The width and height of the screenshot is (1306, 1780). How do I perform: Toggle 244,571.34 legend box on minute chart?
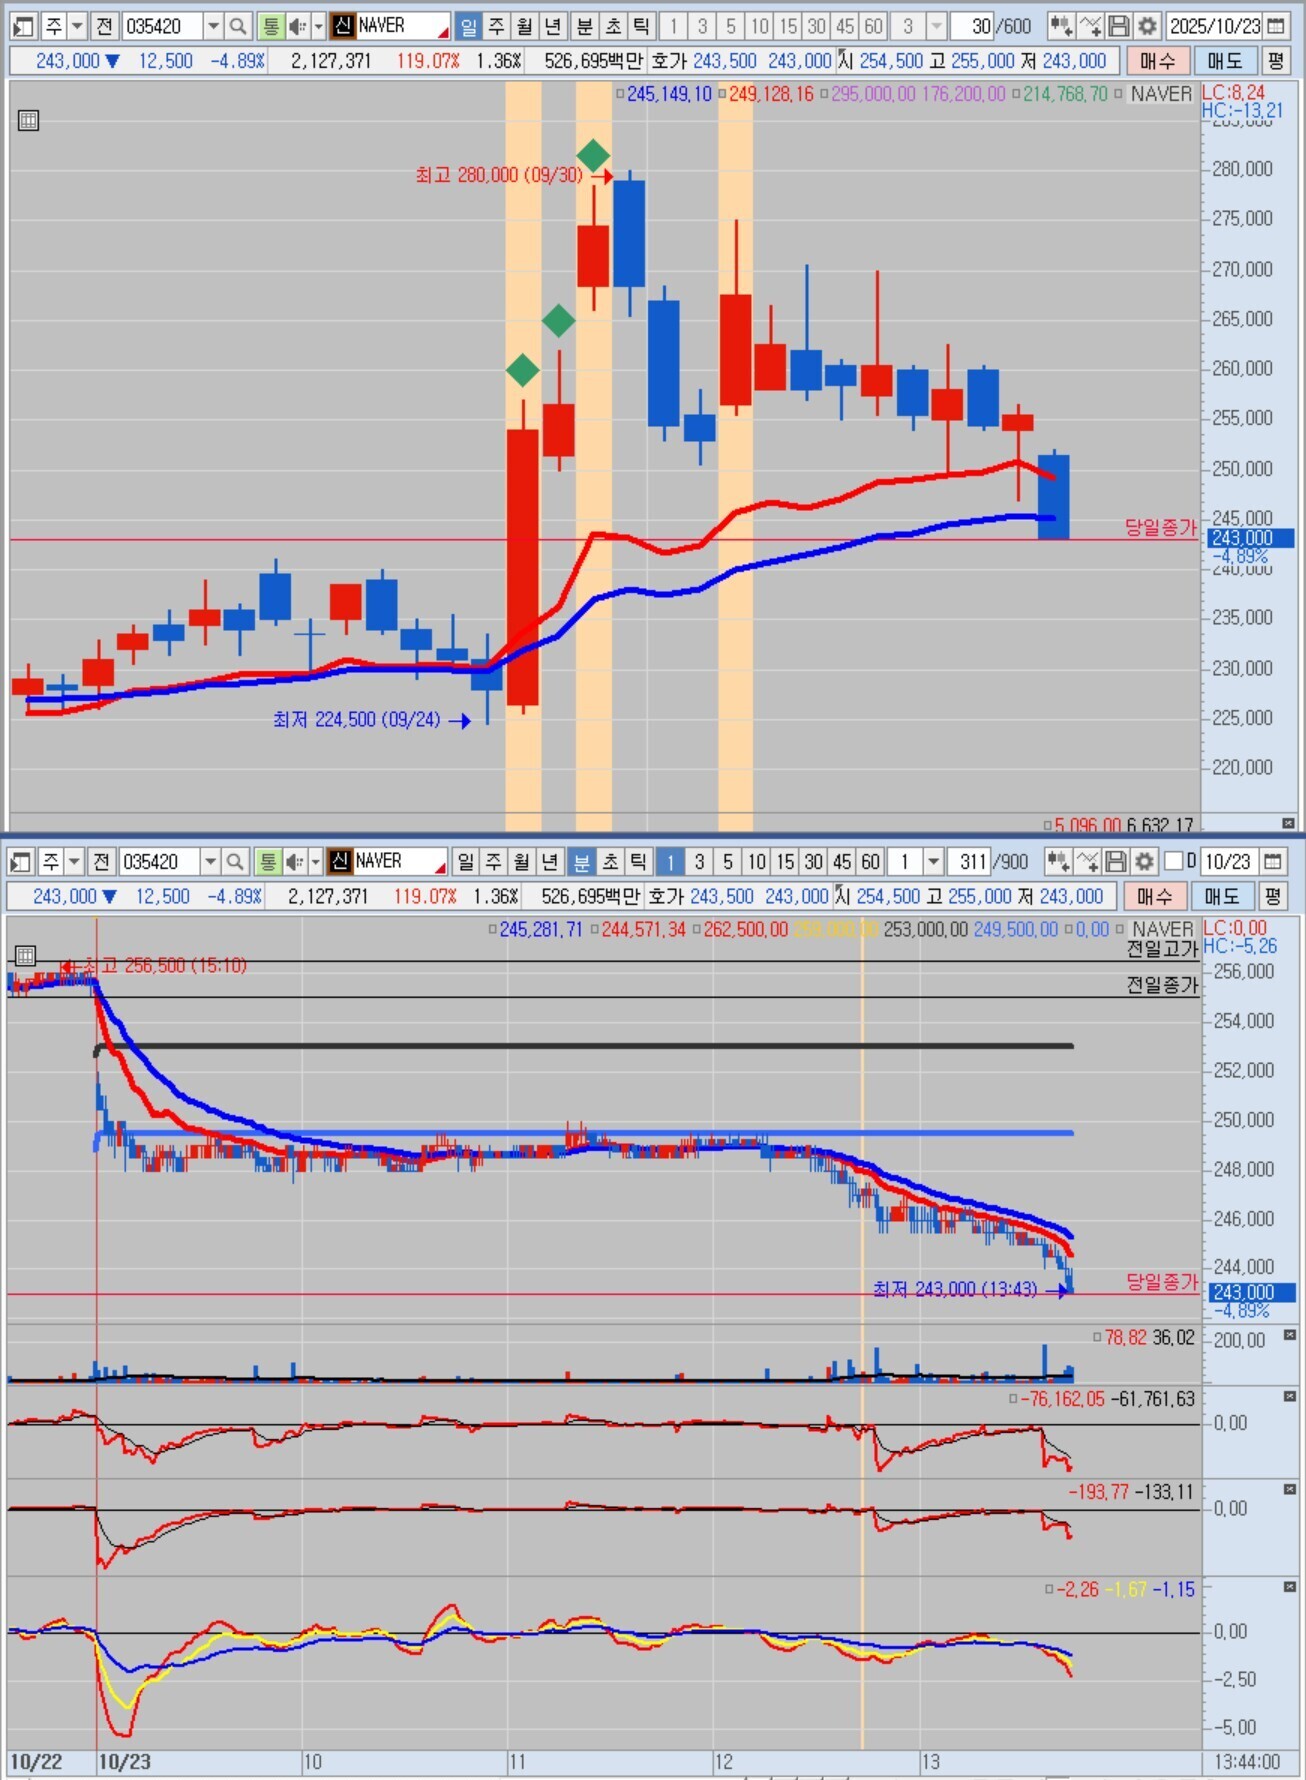[595, 929]
